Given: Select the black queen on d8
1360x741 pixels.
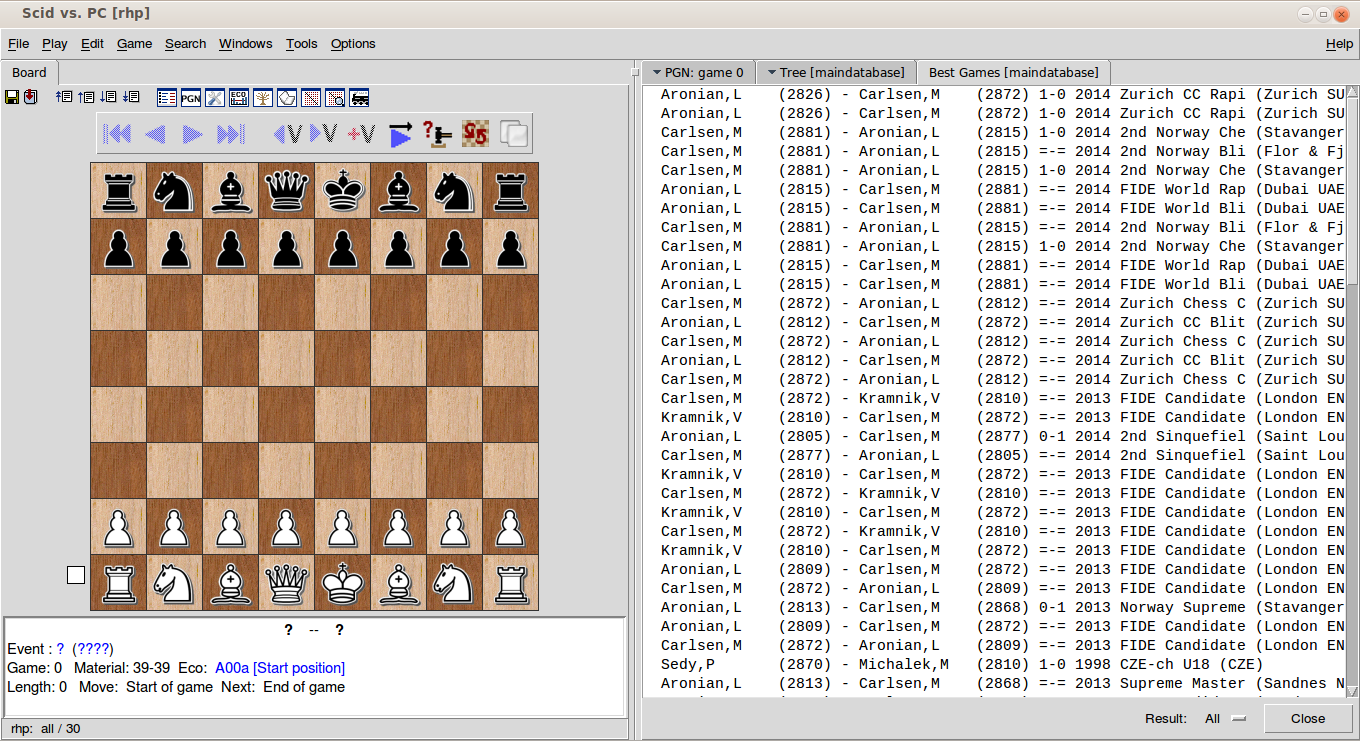Looking at the screenshot, I should point(286,190).
